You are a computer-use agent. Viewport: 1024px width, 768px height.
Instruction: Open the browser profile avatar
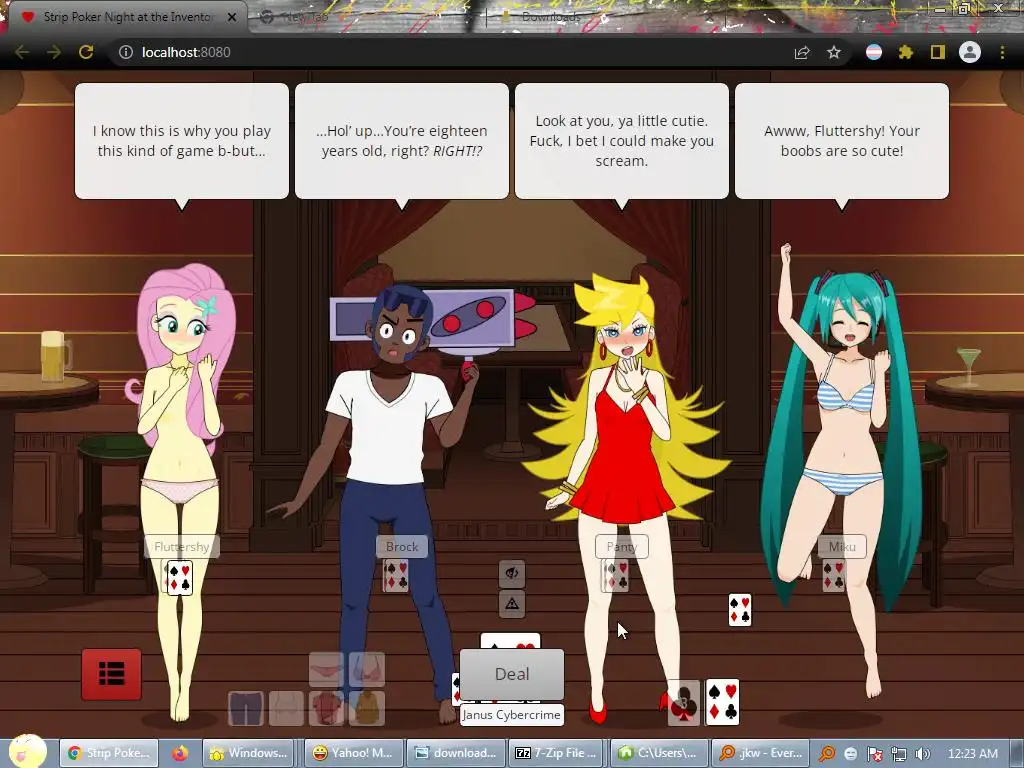point(970,52)
